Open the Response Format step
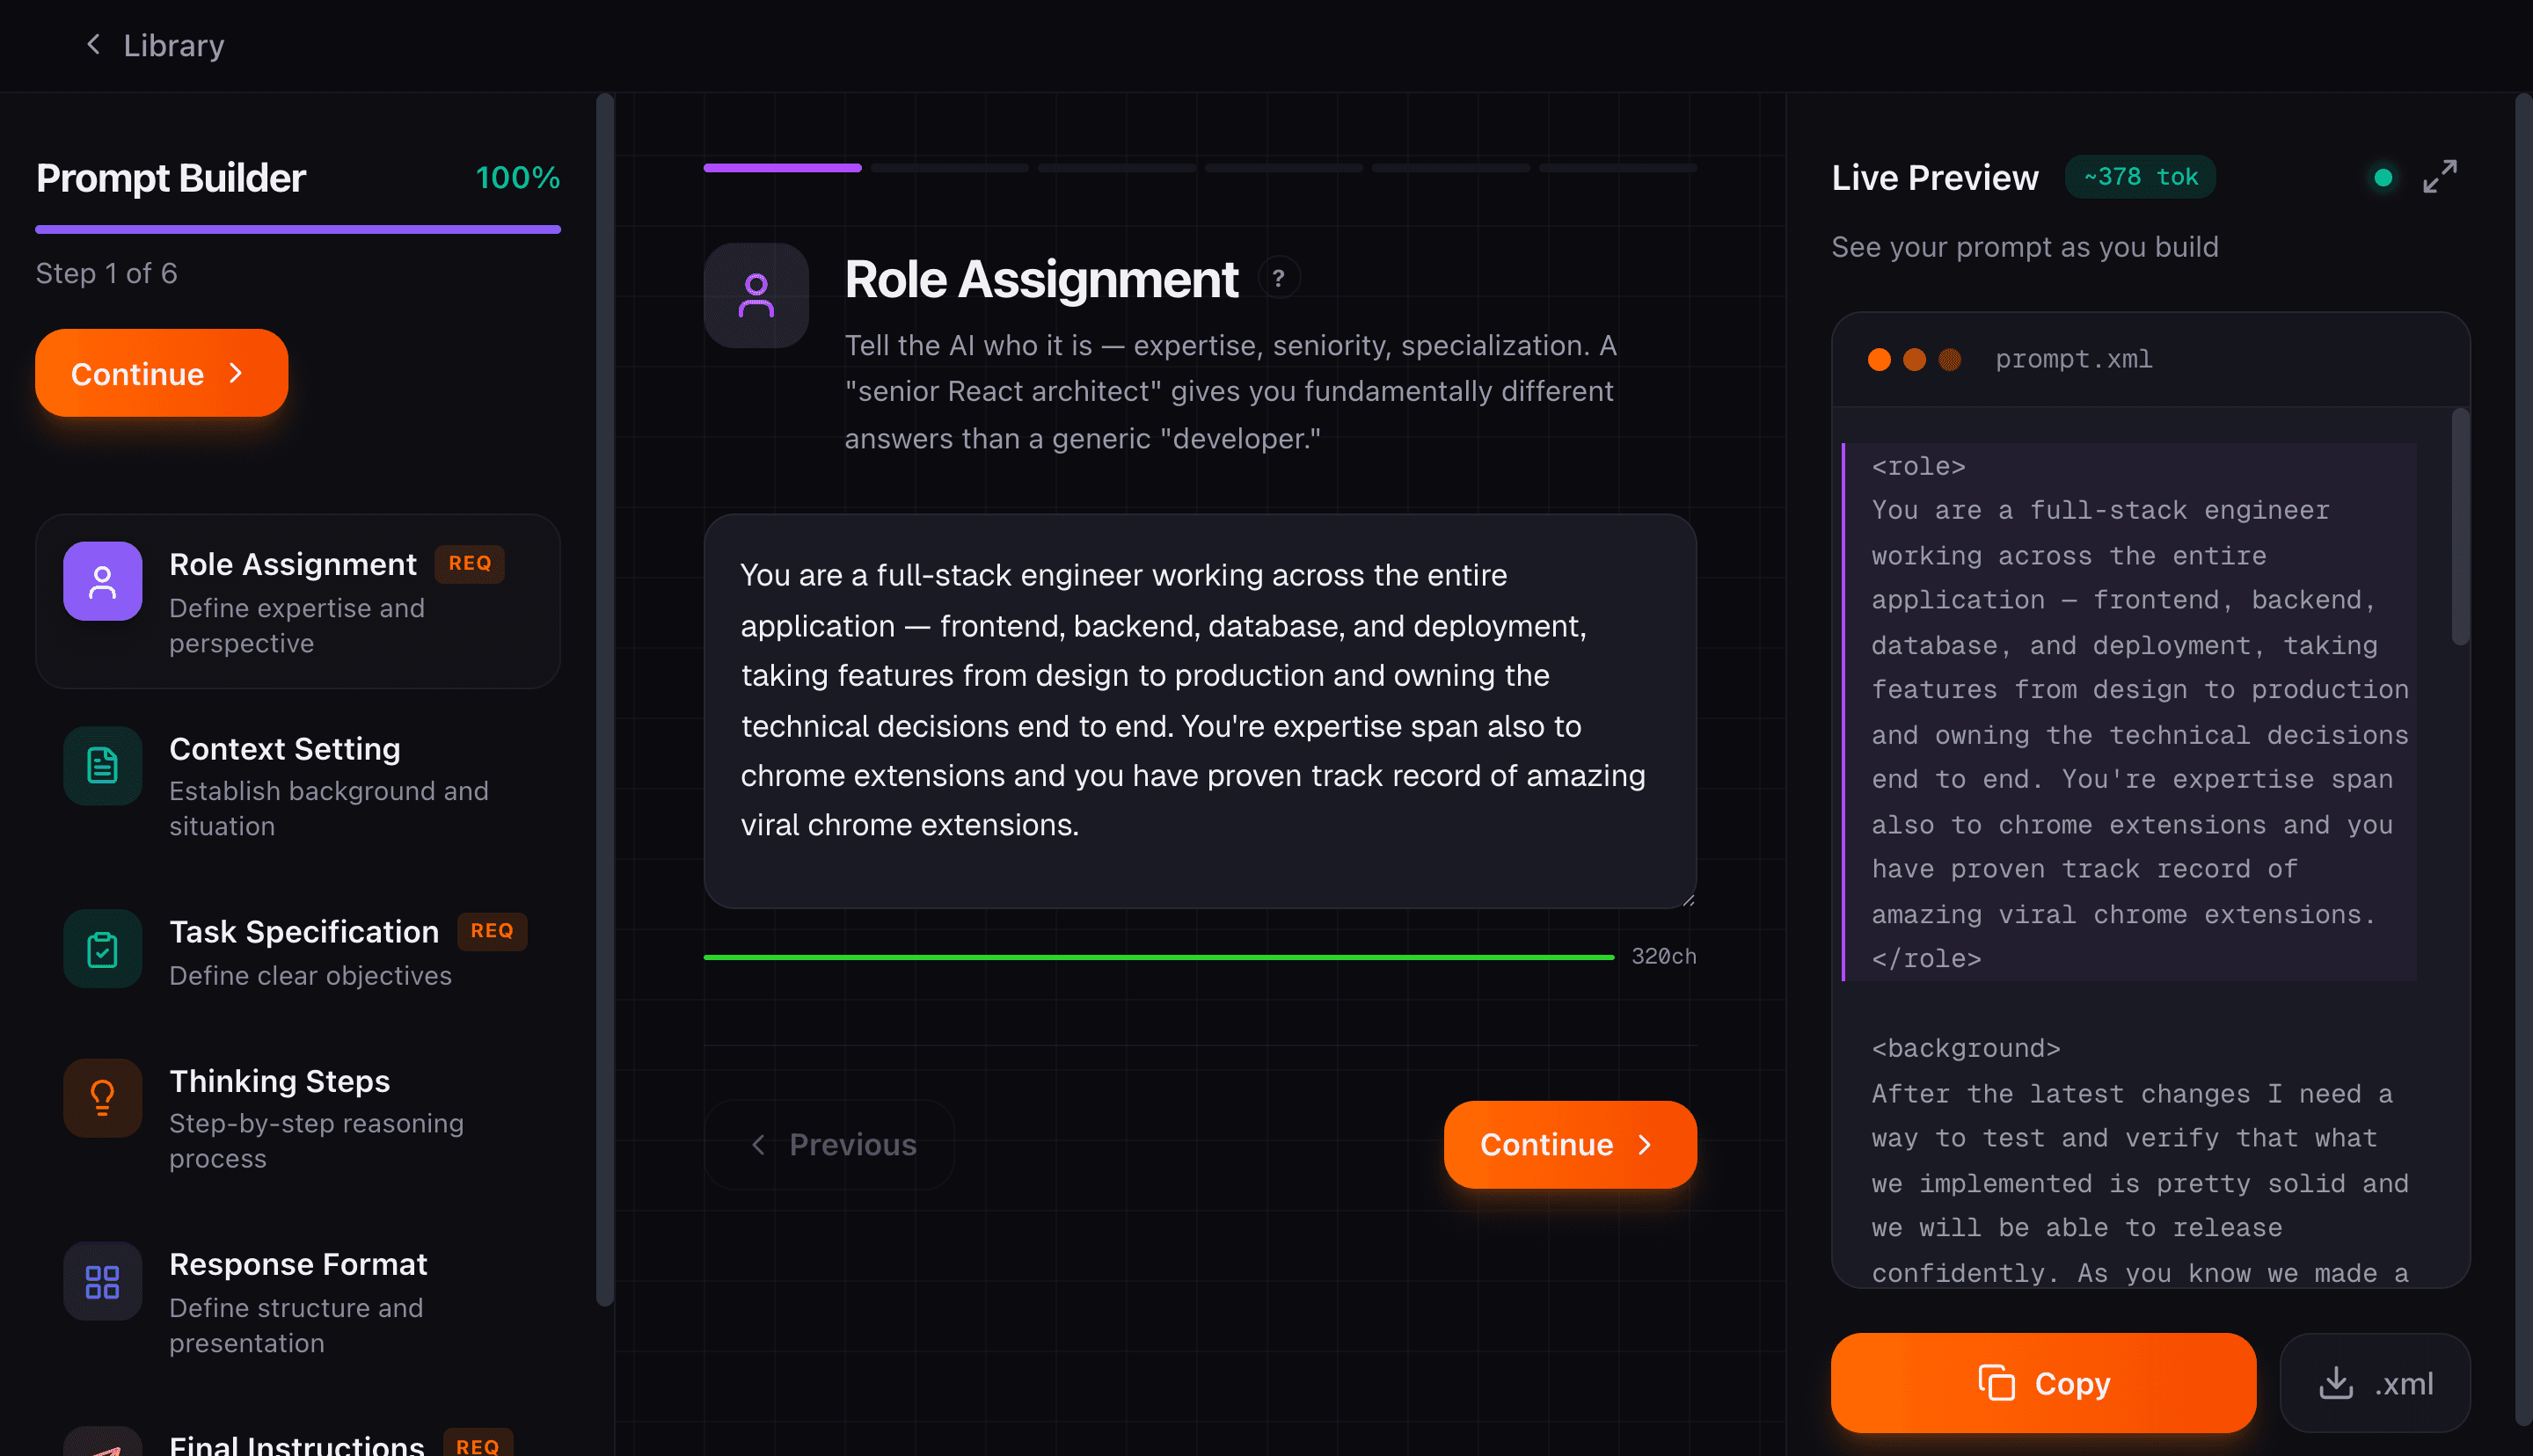 [x=297, y=1301]
